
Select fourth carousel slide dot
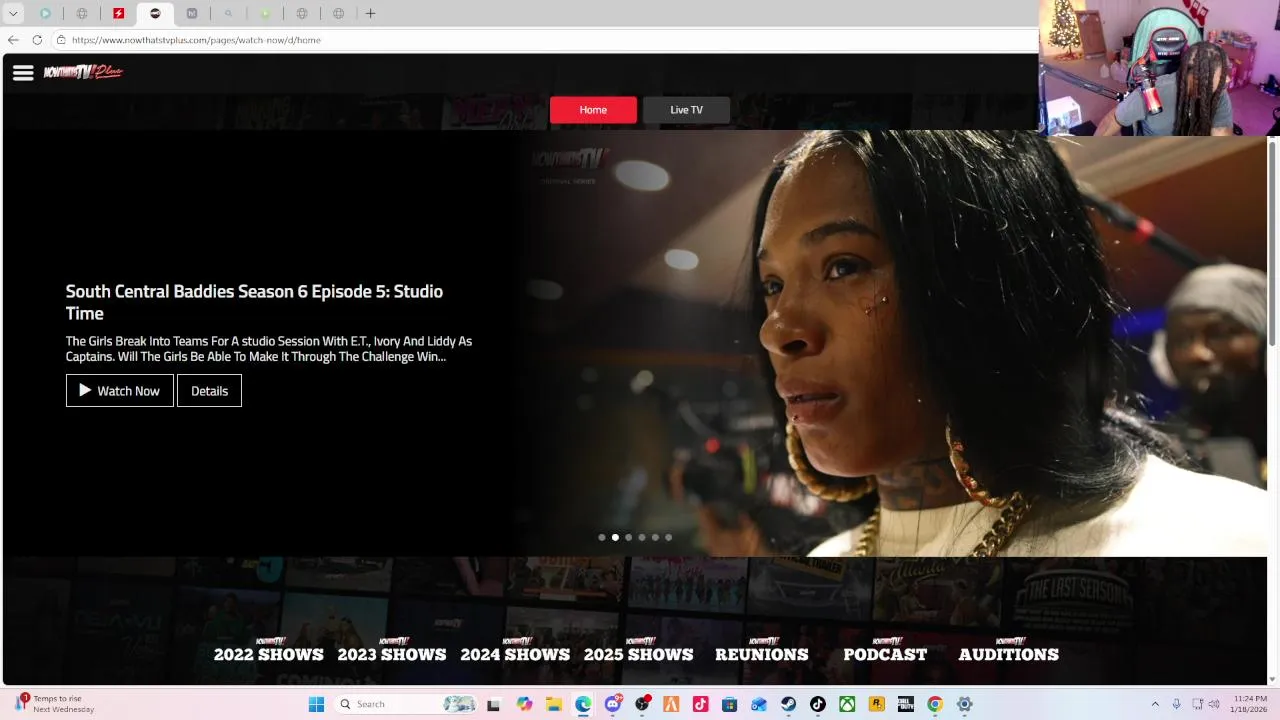[642, 537]
